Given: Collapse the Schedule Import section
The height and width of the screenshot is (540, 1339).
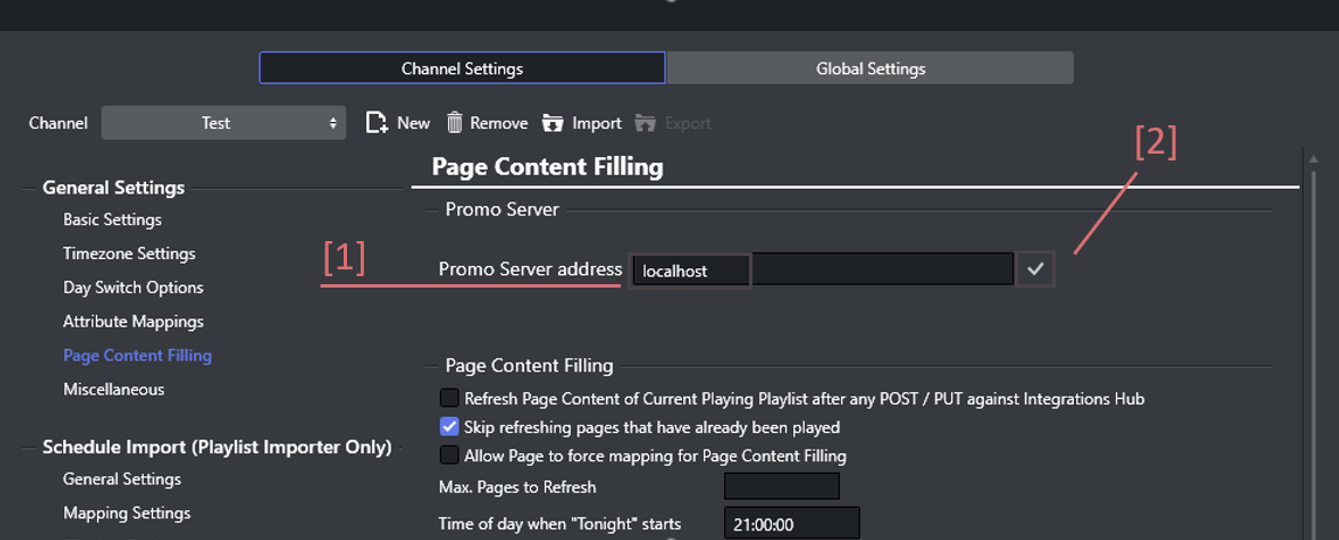Looking at the screenshot, I should 31,447.
